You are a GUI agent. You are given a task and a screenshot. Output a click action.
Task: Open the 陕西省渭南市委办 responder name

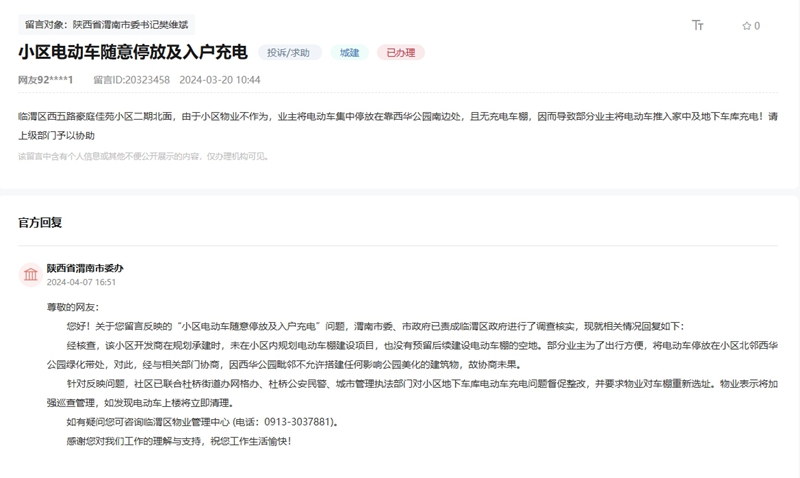click(x=85, y=268)
